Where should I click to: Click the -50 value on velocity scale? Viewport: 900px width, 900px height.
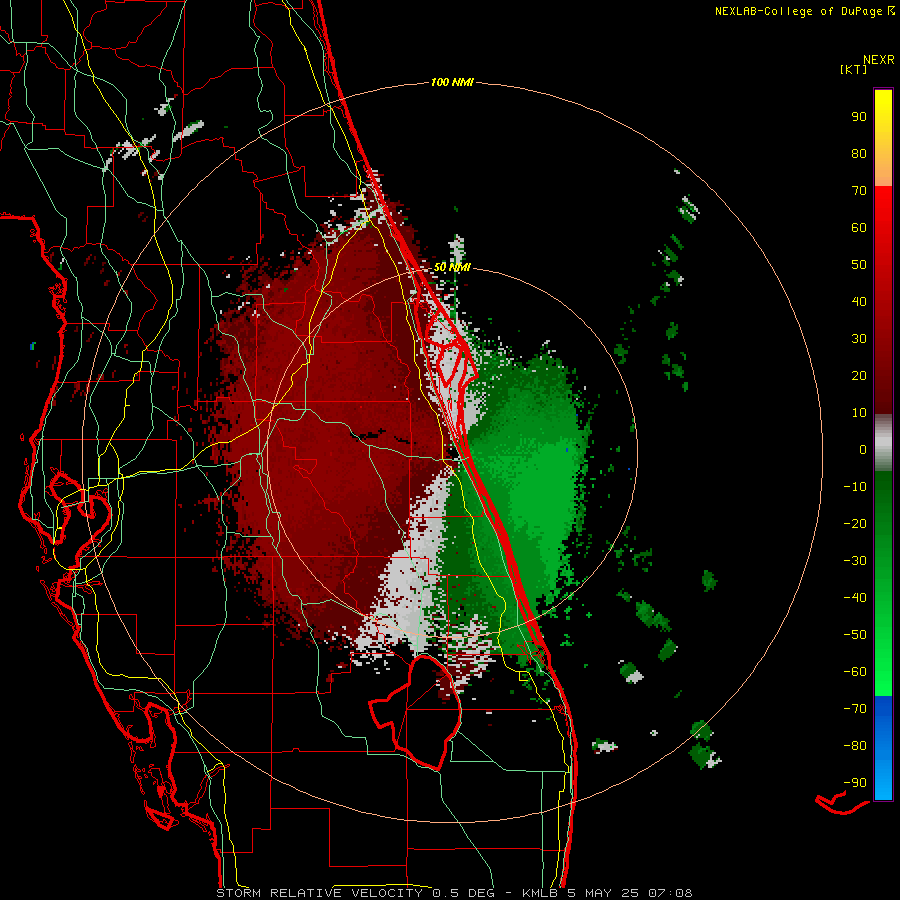pyautogui.click(x=855, y=635)
